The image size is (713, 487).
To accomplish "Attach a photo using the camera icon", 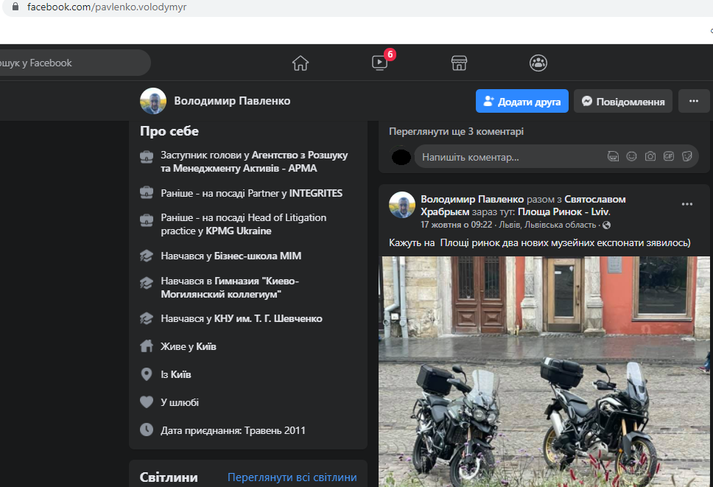I will point(650,157).
